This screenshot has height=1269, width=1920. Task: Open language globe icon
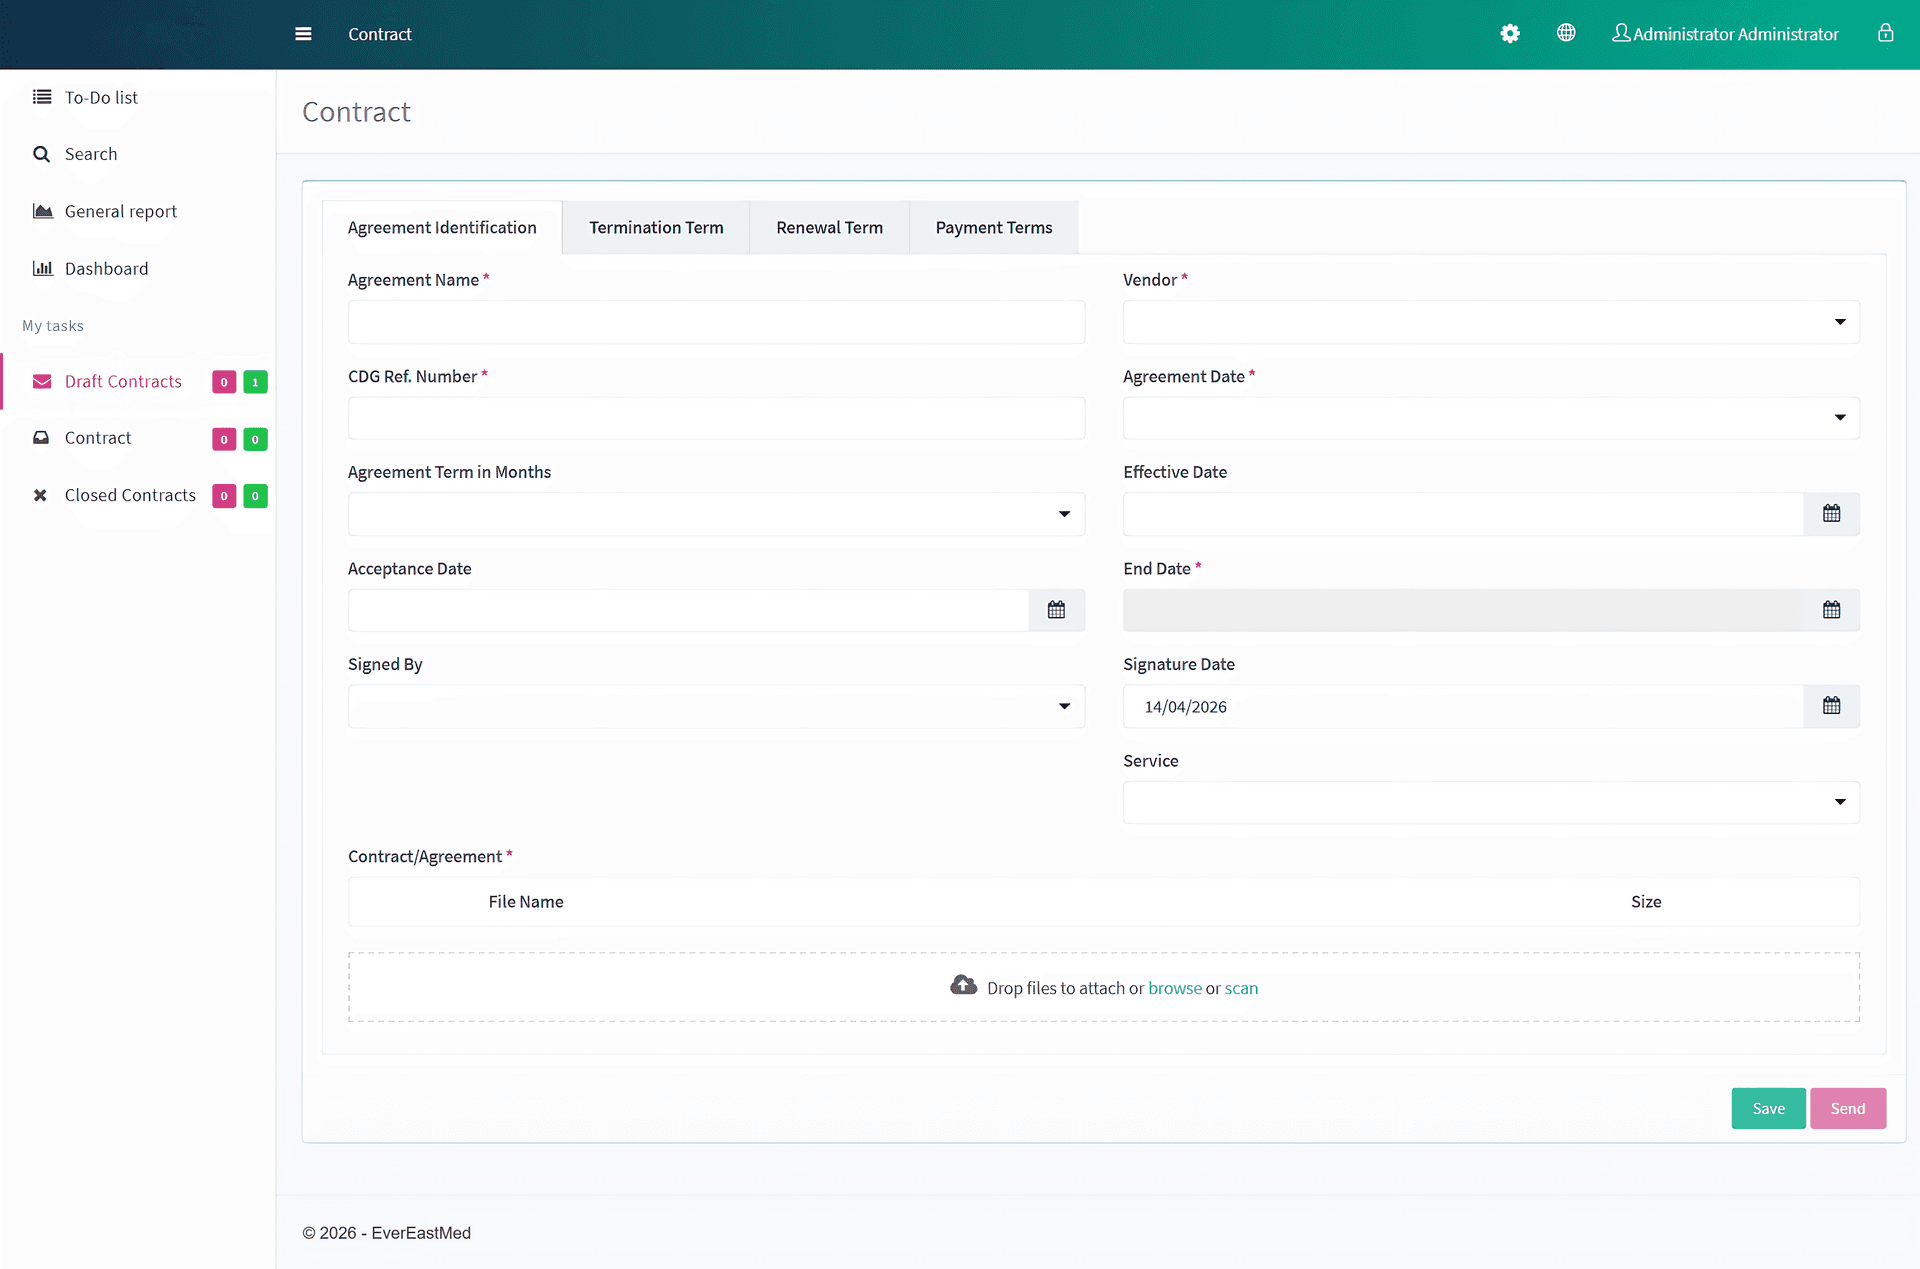tap(1566, 33)
